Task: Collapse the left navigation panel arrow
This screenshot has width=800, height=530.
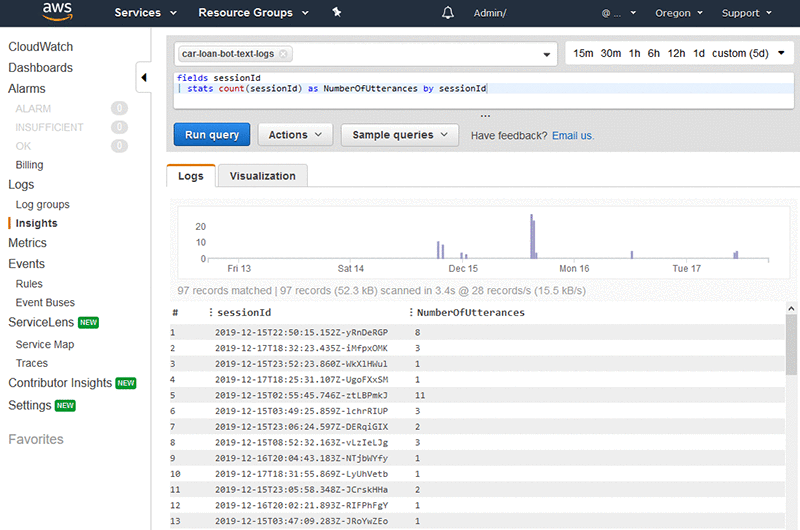Action: click(x=144, y=78)
